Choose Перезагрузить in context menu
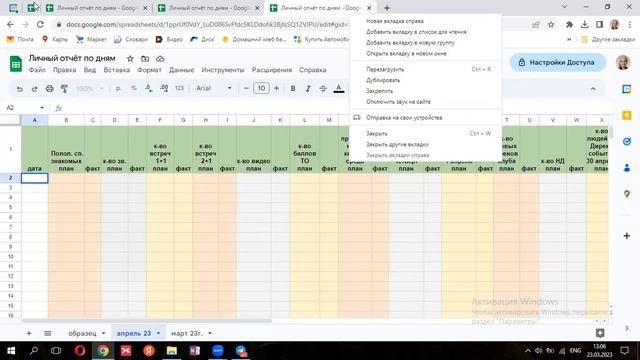The image size is (640, 360). (x=426, y=69)
